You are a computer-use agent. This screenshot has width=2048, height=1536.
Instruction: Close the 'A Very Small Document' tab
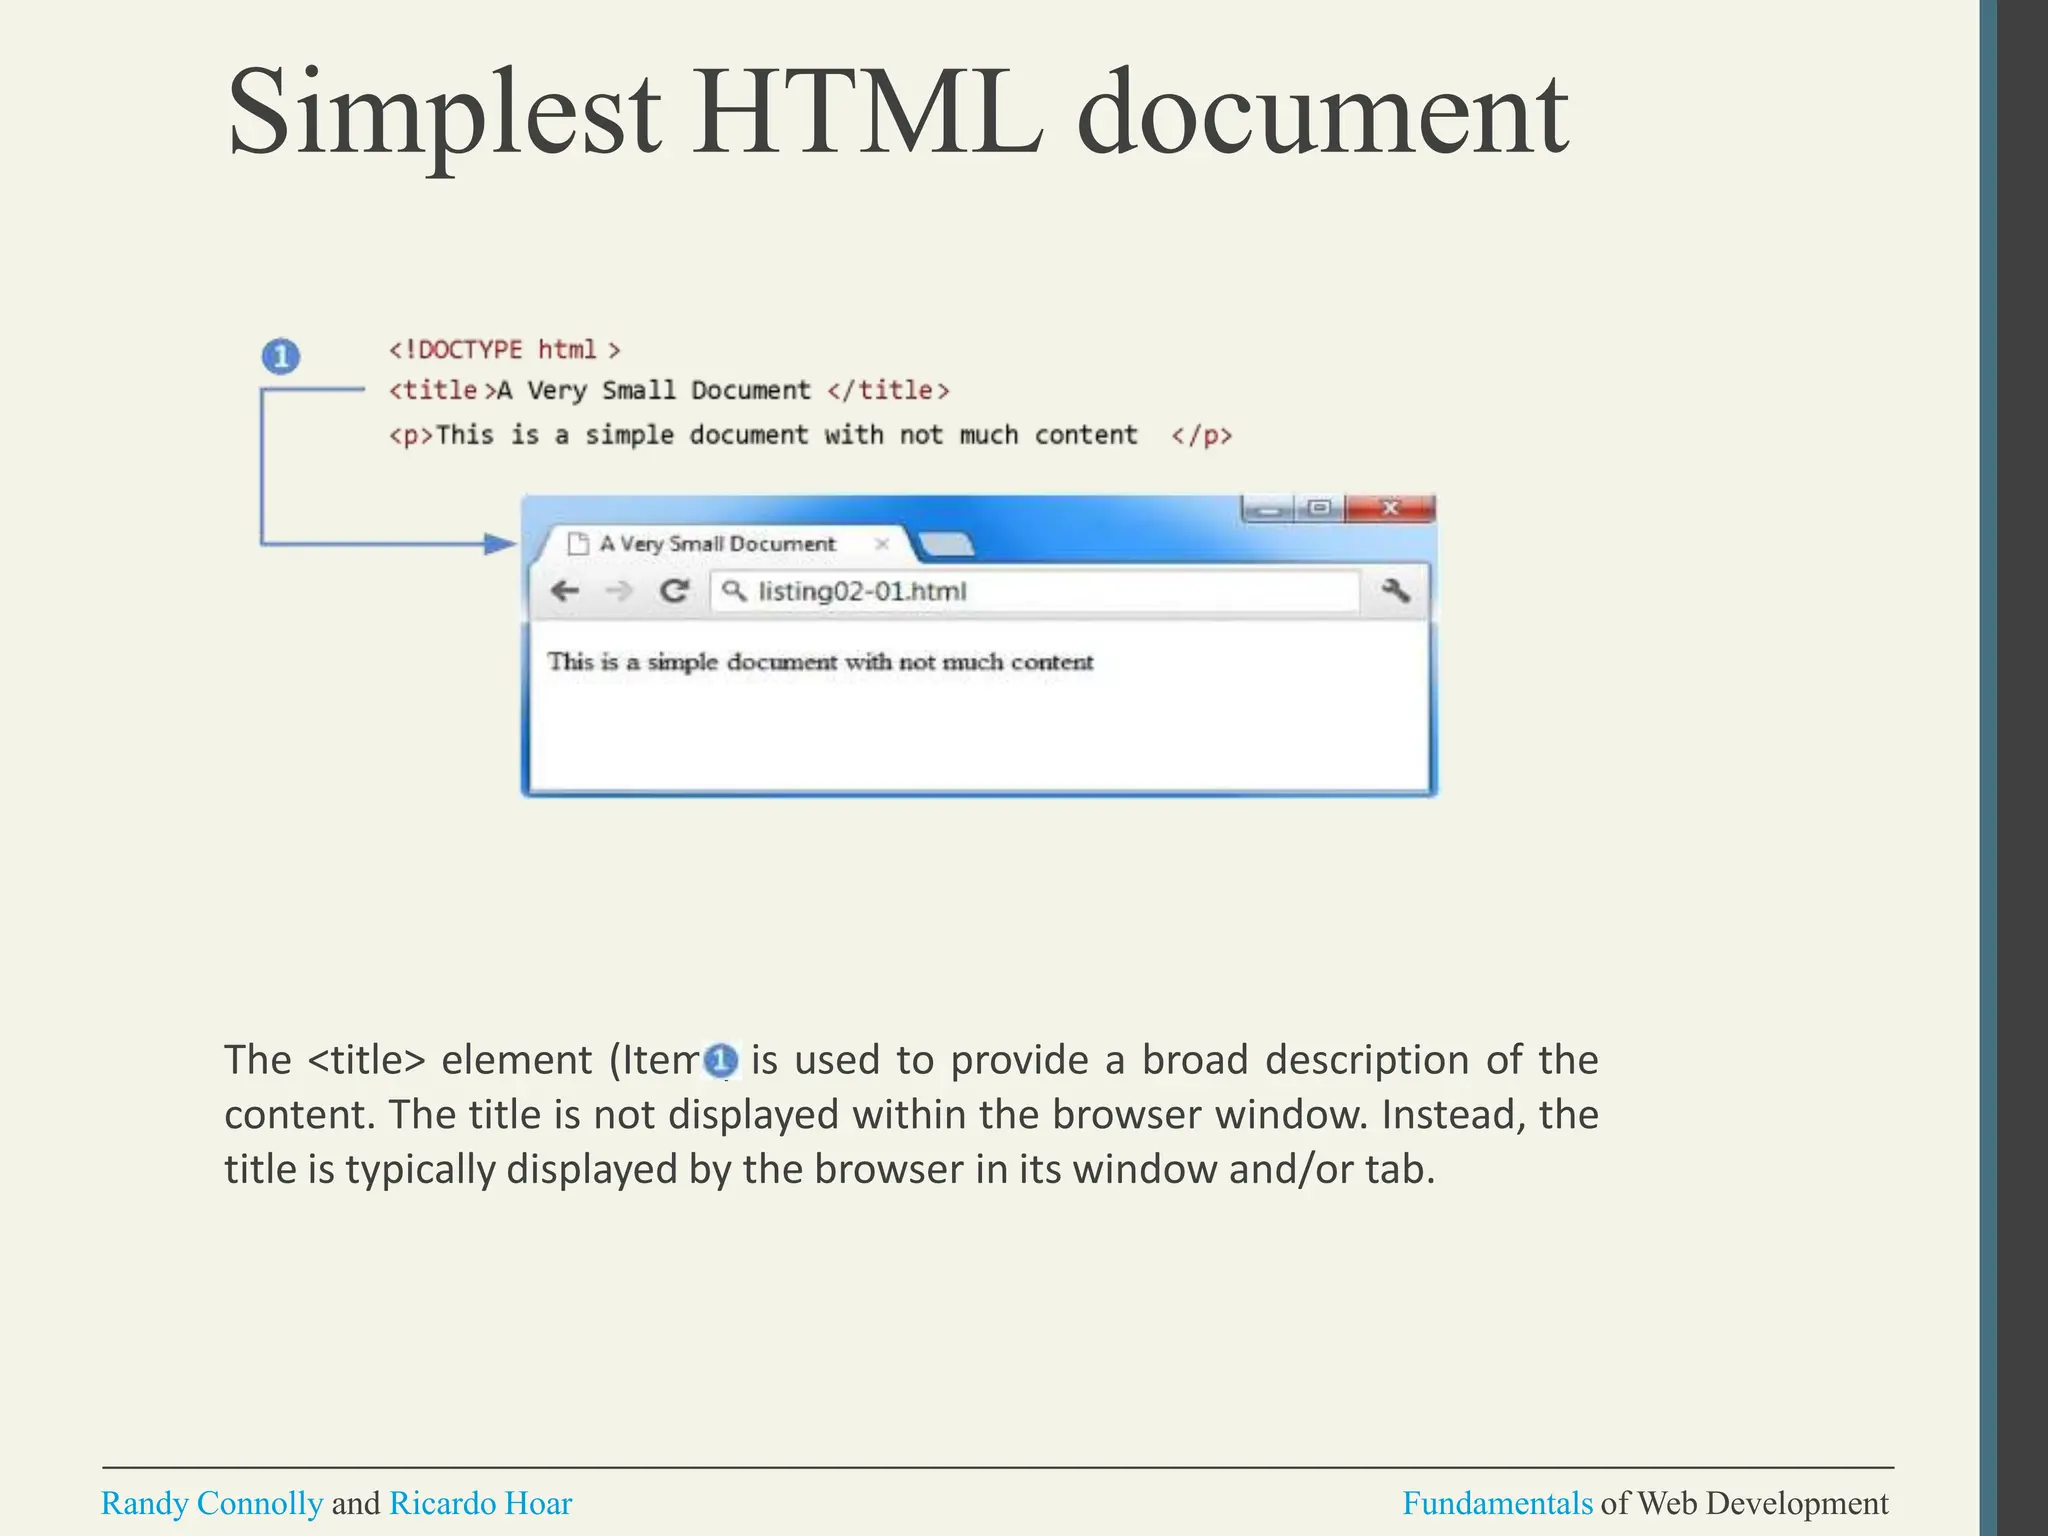[881, 544]
